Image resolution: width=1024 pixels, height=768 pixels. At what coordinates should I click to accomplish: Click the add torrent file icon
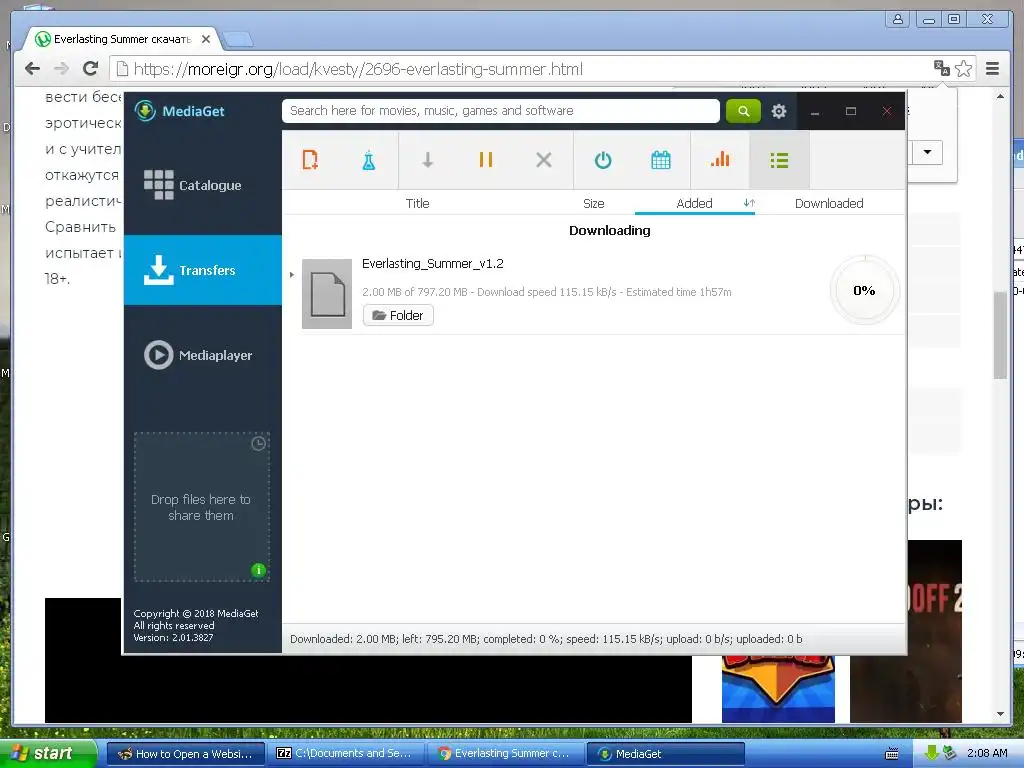pos(310,160)
